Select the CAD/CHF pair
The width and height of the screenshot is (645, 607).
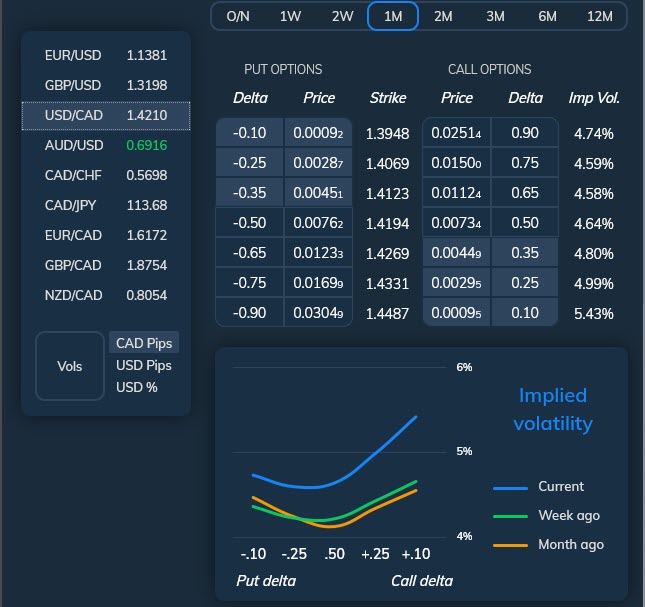pyautogui.click(x=106, y=175)
